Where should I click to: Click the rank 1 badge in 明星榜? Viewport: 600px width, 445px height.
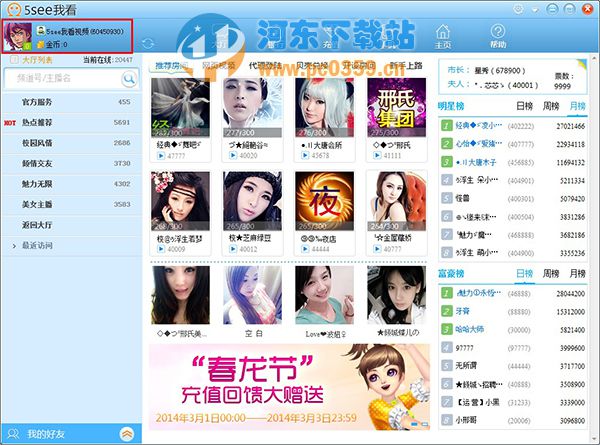[x=447, y=126]
